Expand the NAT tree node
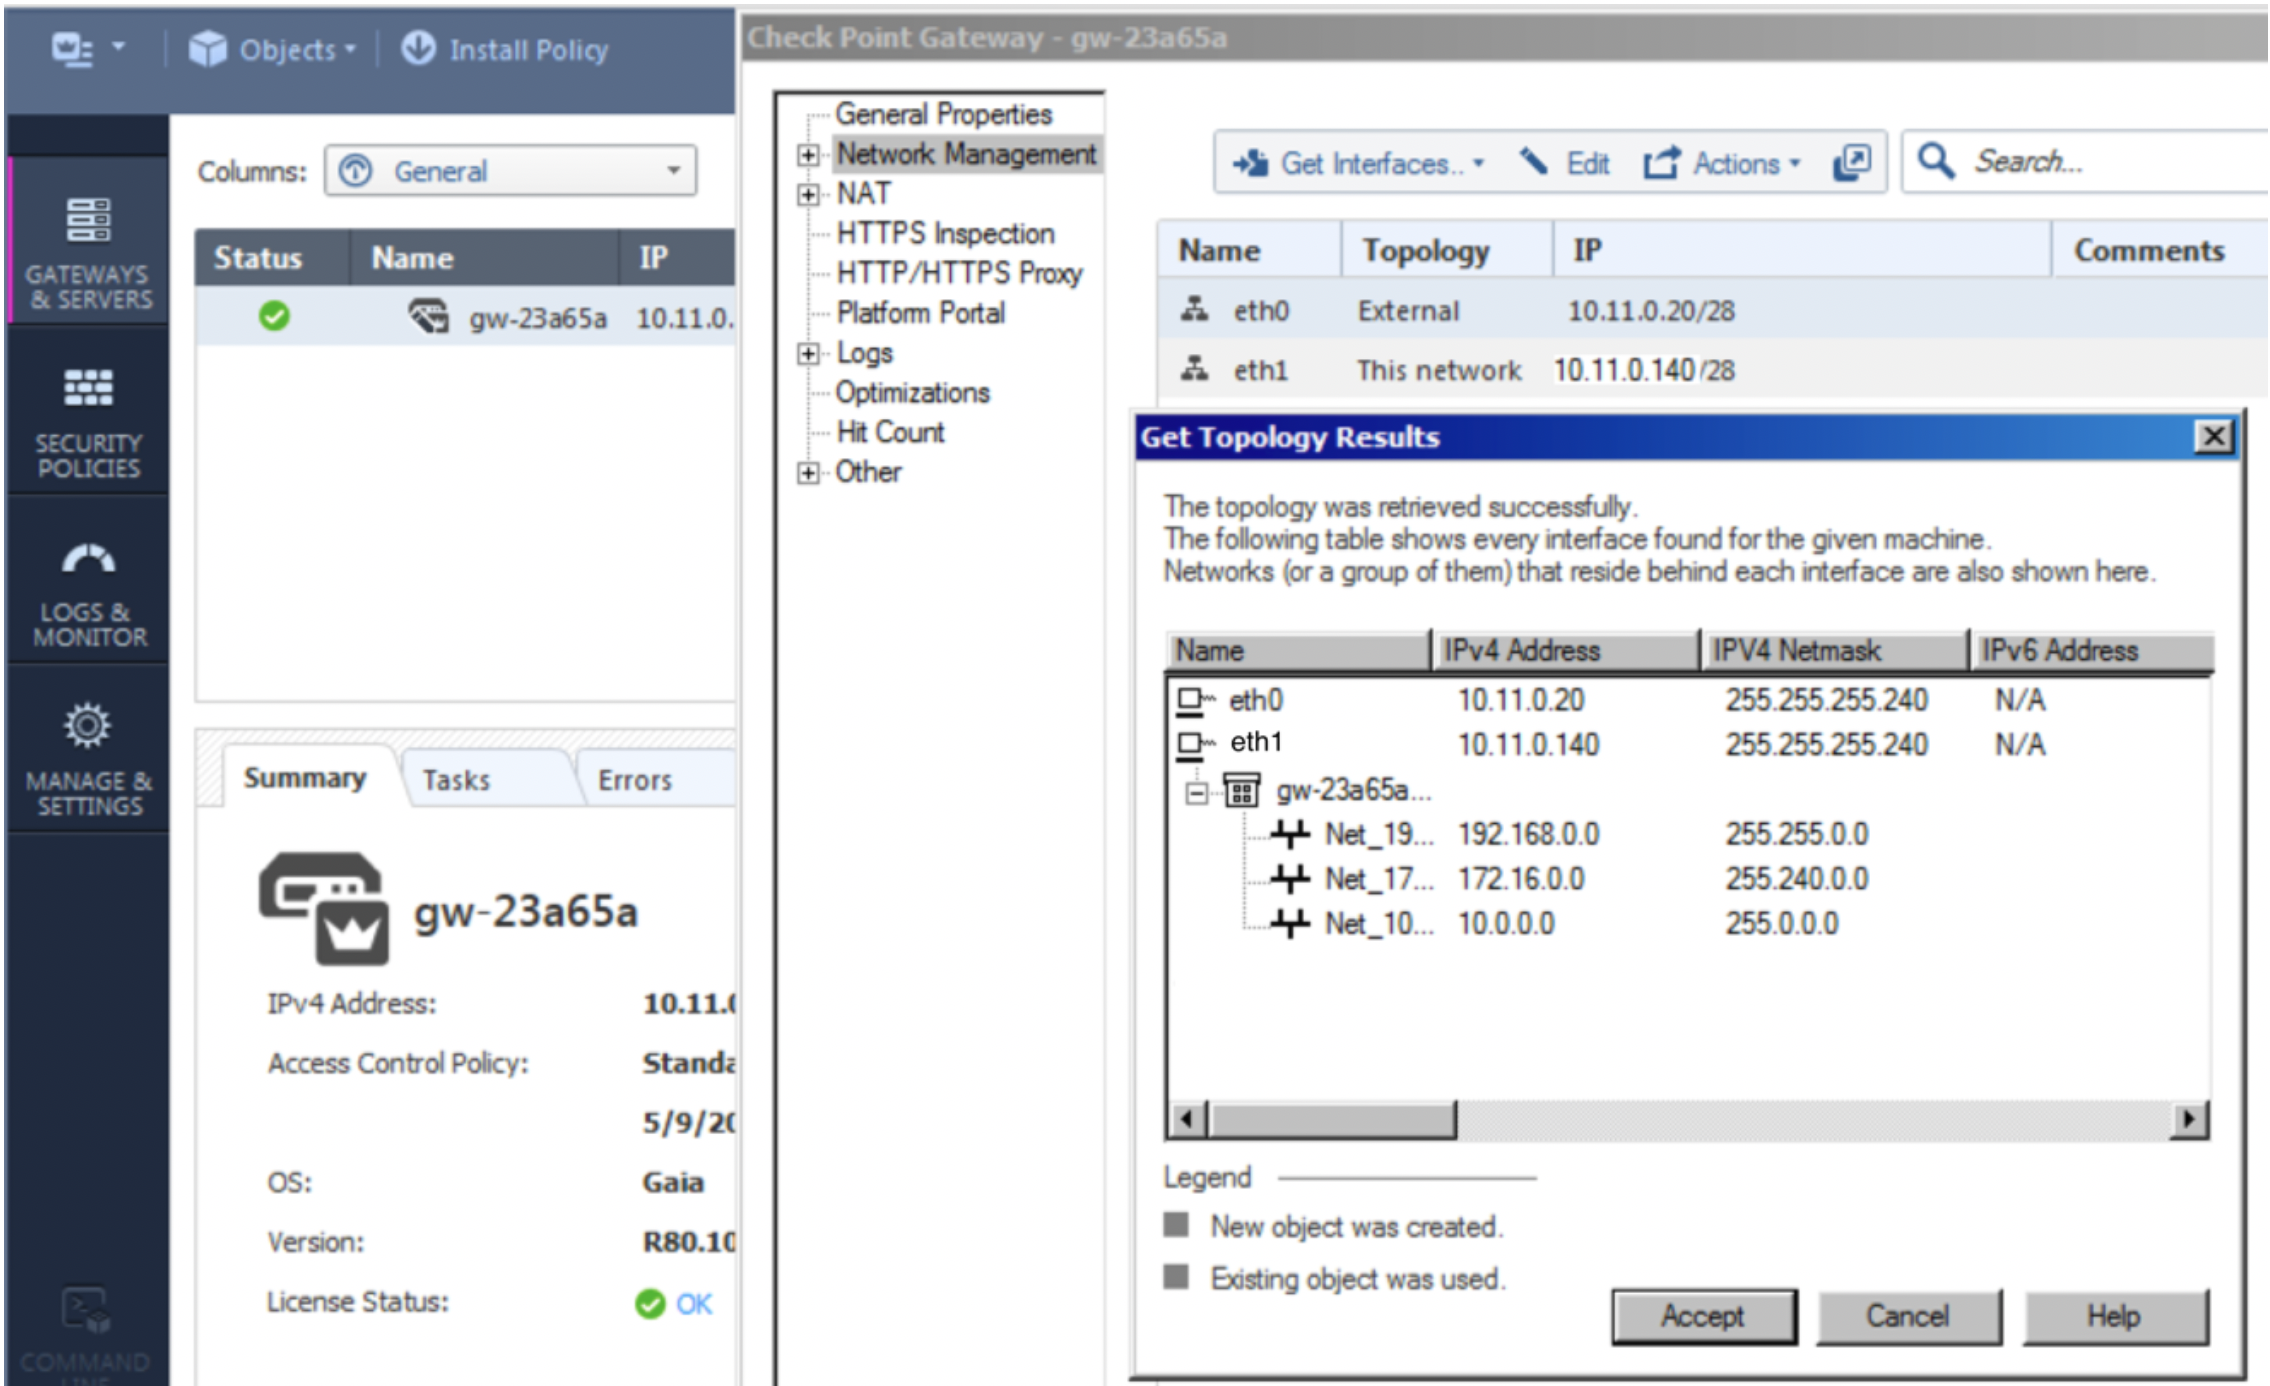The width and height of the screenshot is (2270, 1386). tap(808, 194)
